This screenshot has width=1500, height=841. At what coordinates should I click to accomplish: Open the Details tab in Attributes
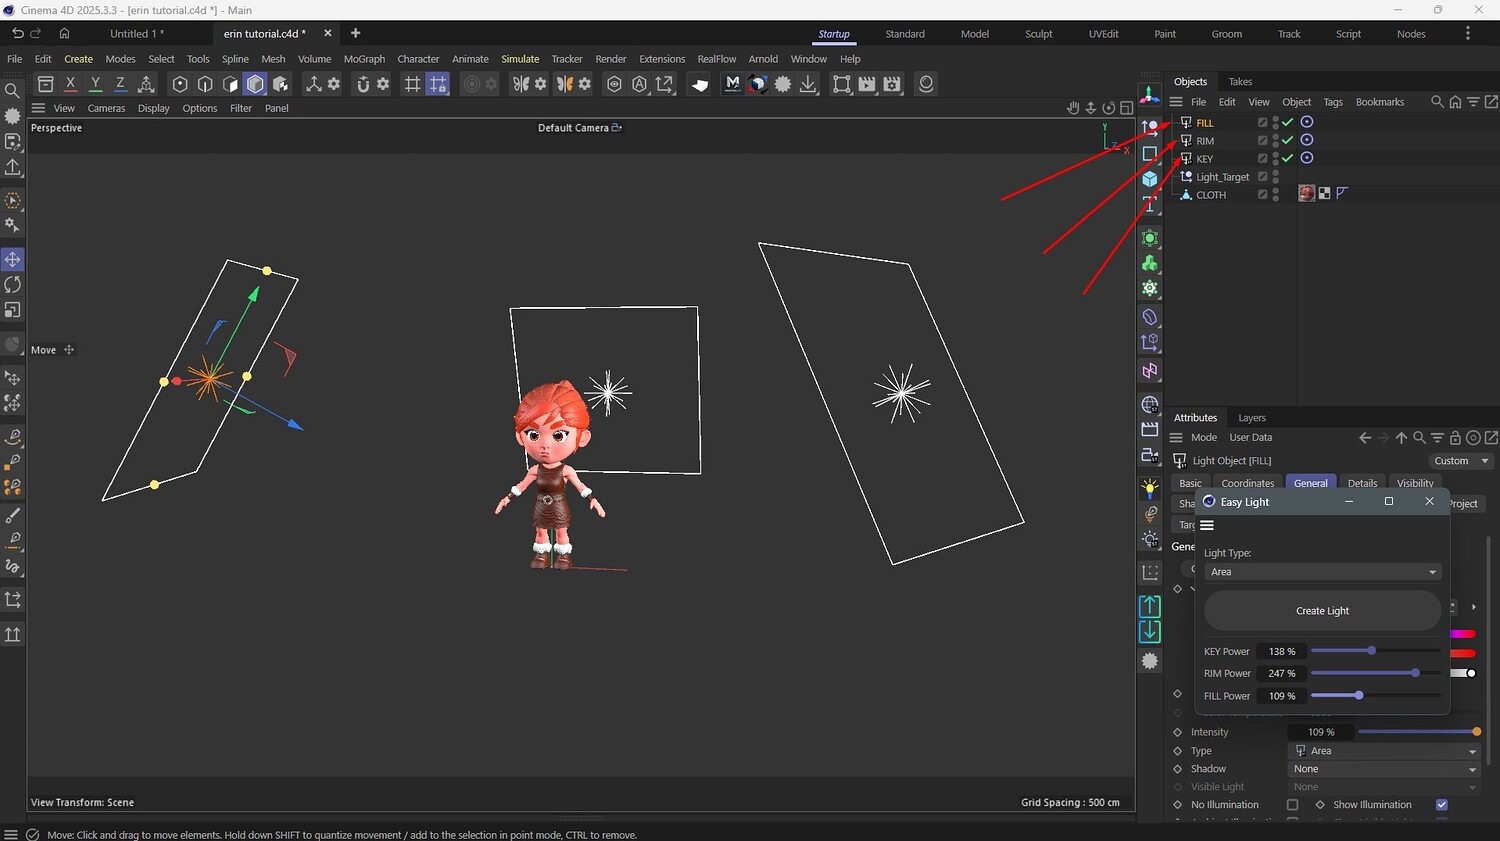pyautogui.click(x=1362, y=483)
